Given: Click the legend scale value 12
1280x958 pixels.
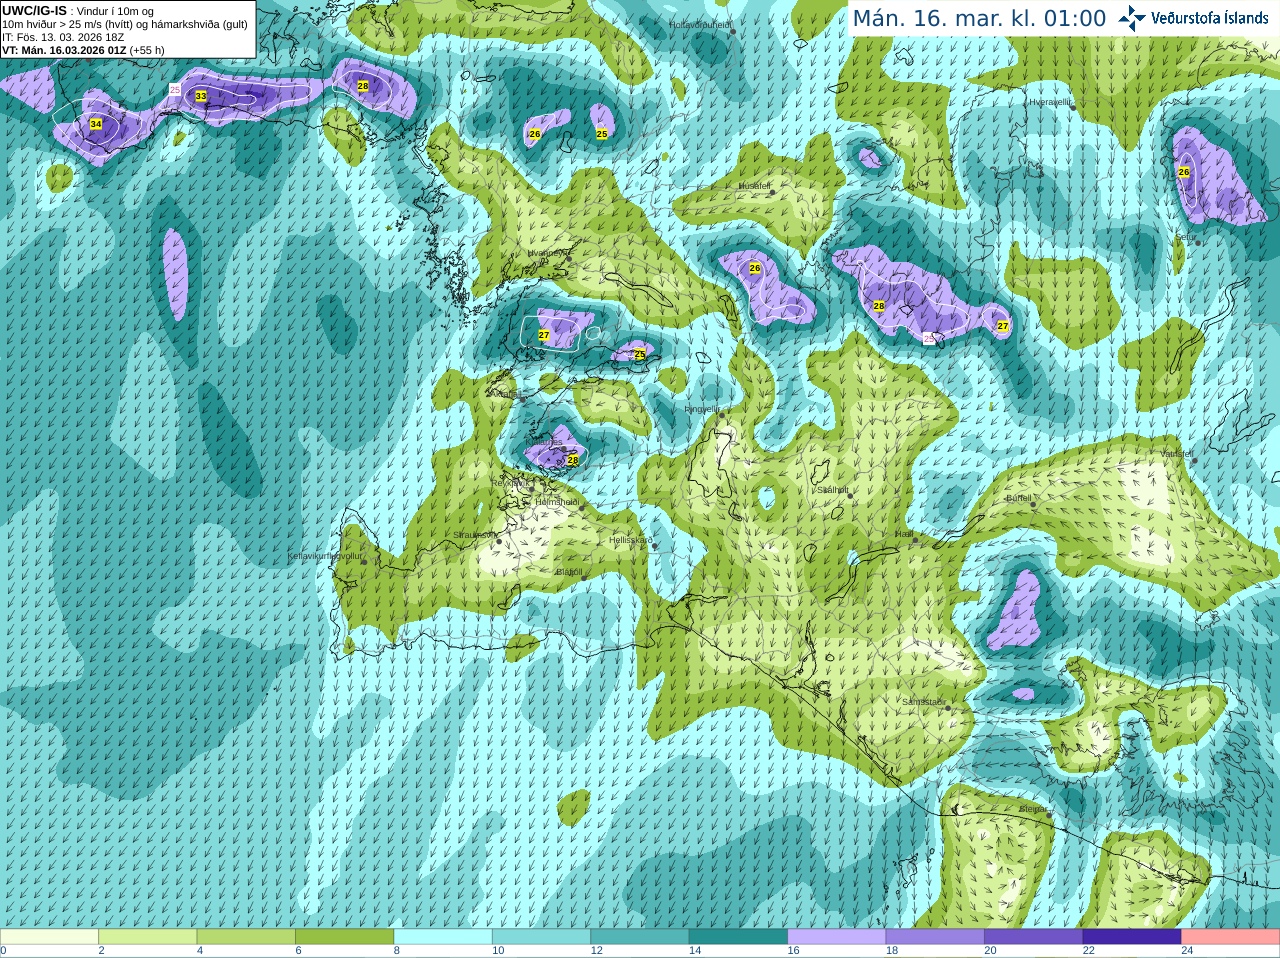Looking at the screenshot, I should pyautogui.click(x=597, y=951).
